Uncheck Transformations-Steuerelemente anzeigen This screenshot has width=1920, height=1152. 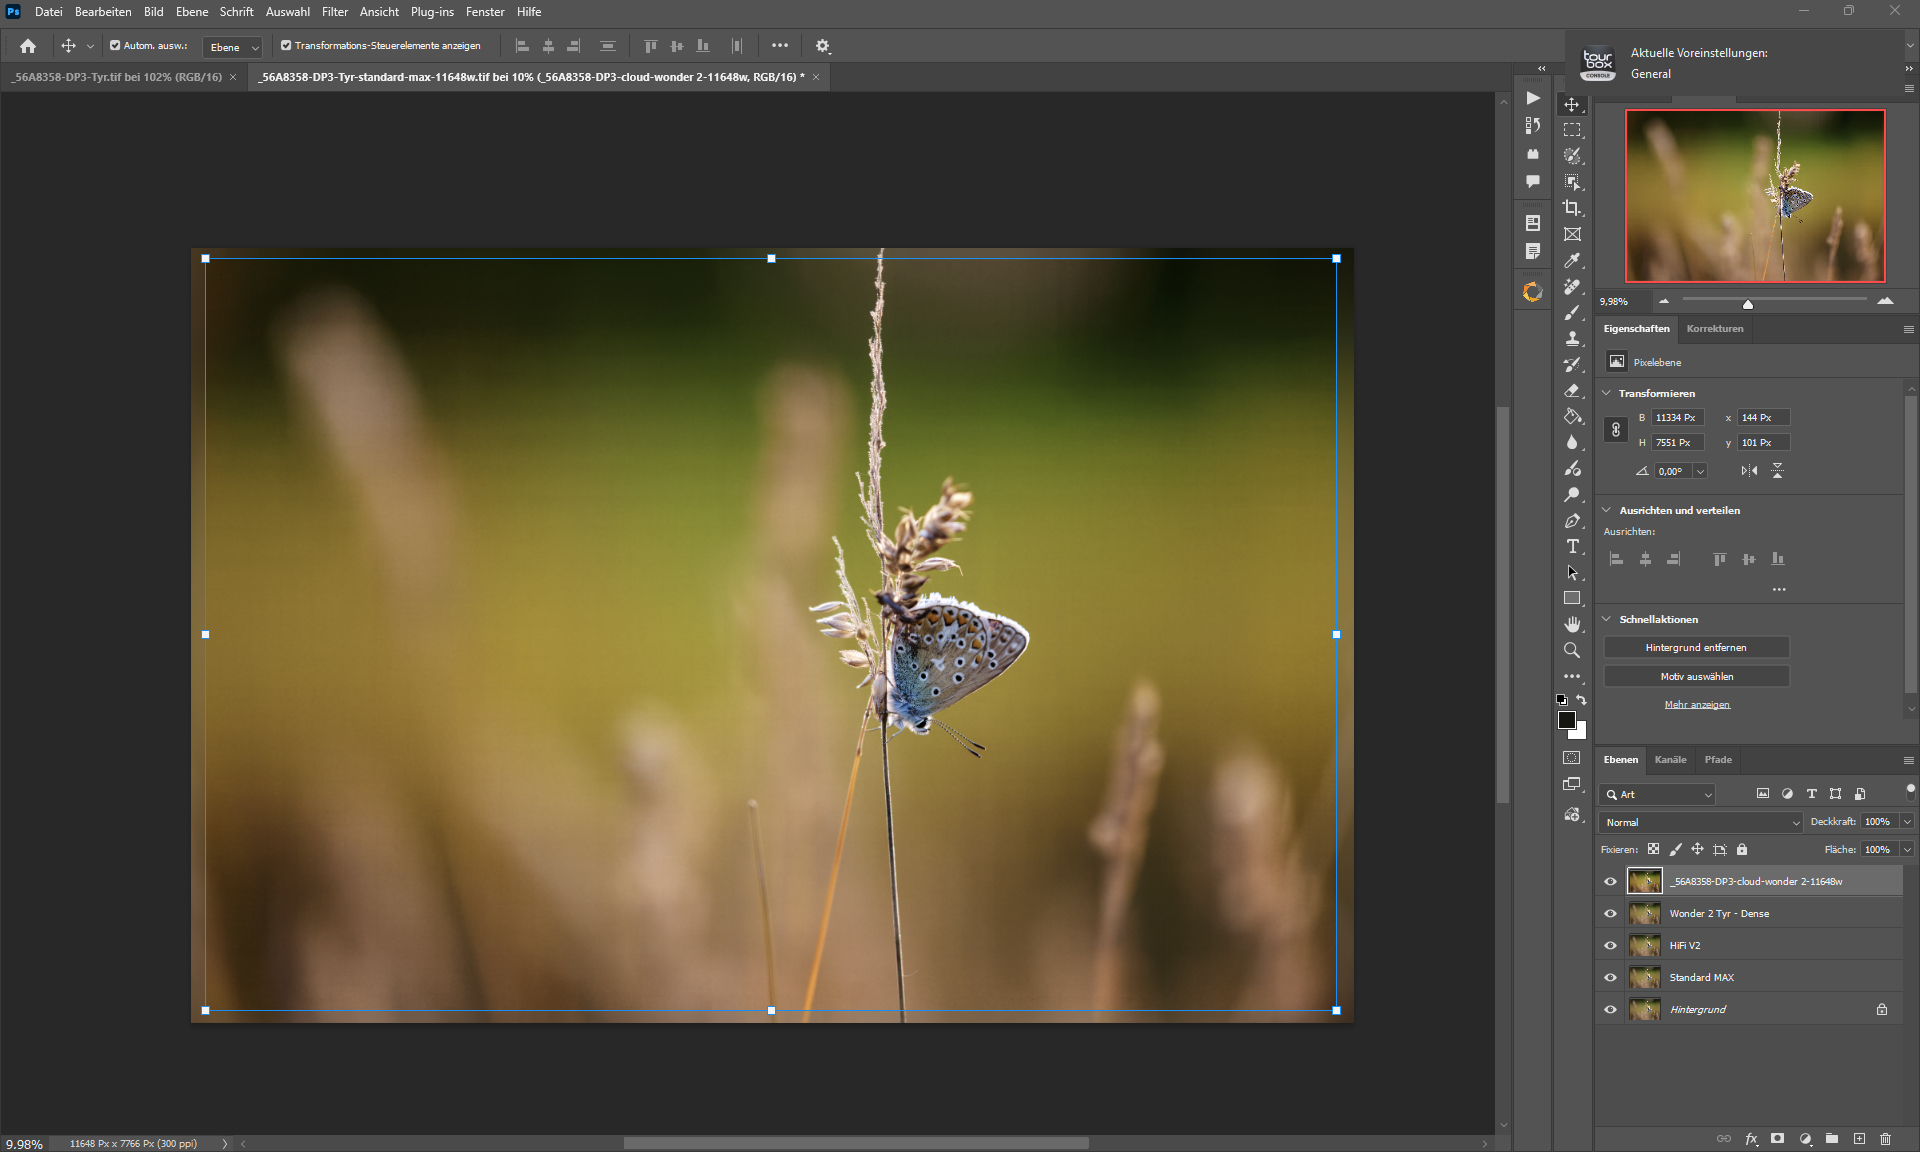pos(286,46)
